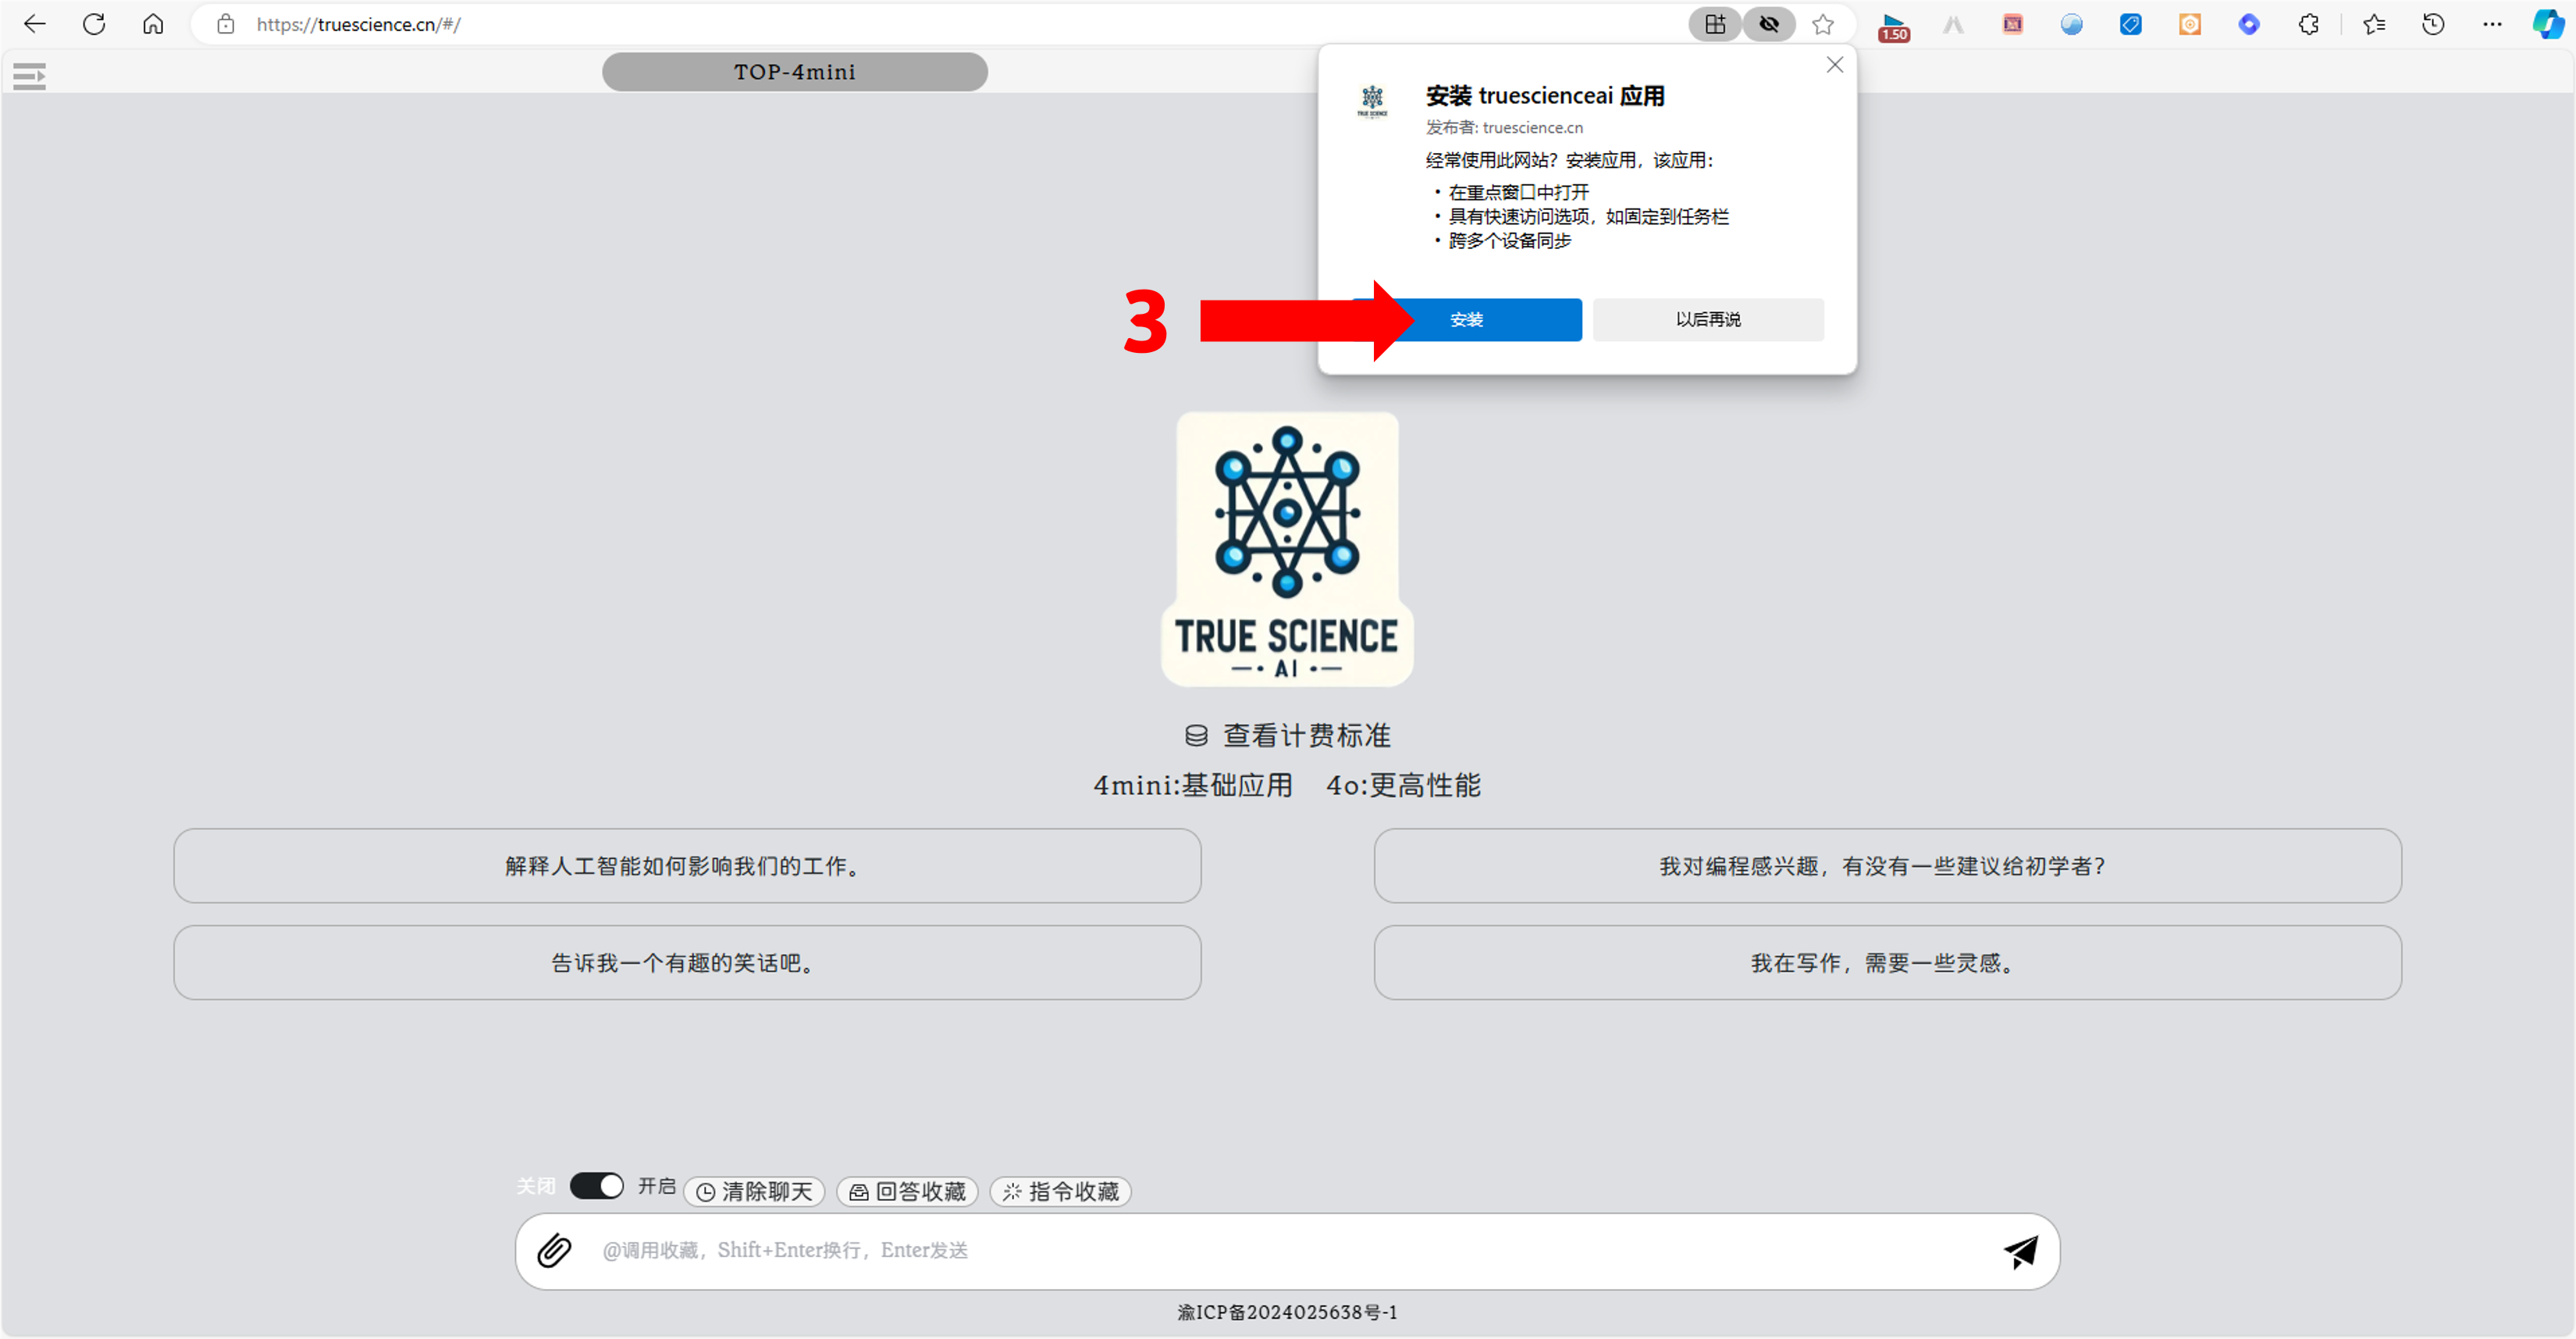Close the install app popup
Screen dimensions: 2576x1339
(x=1835, y=65)
